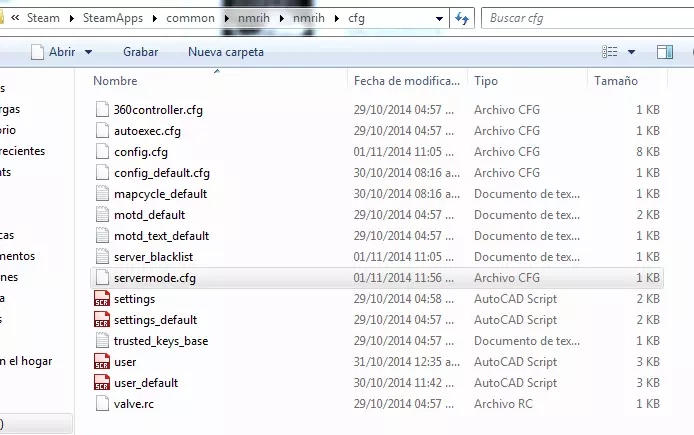Click the Grabar toolbar button
The height and width of the screenshot is (435, 694).
pos(140,52)
